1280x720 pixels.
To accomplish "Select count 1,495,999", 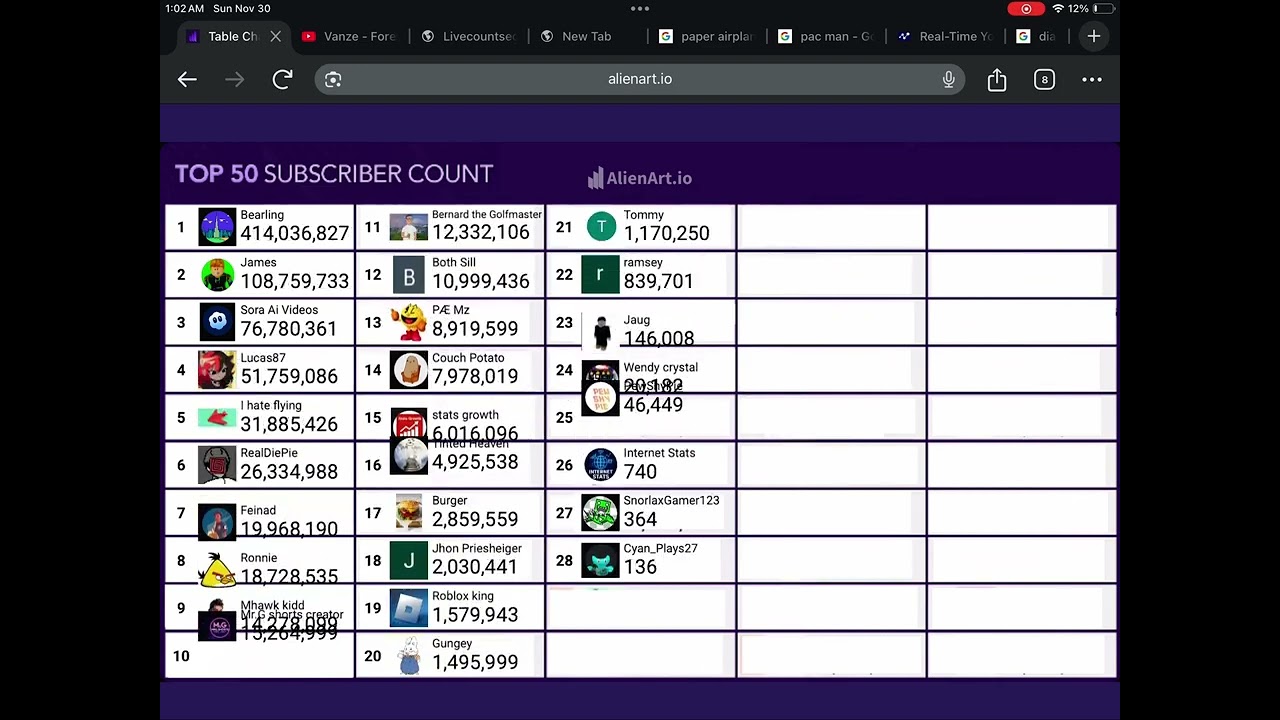I will pyautogui.click(x=475, y=663).
